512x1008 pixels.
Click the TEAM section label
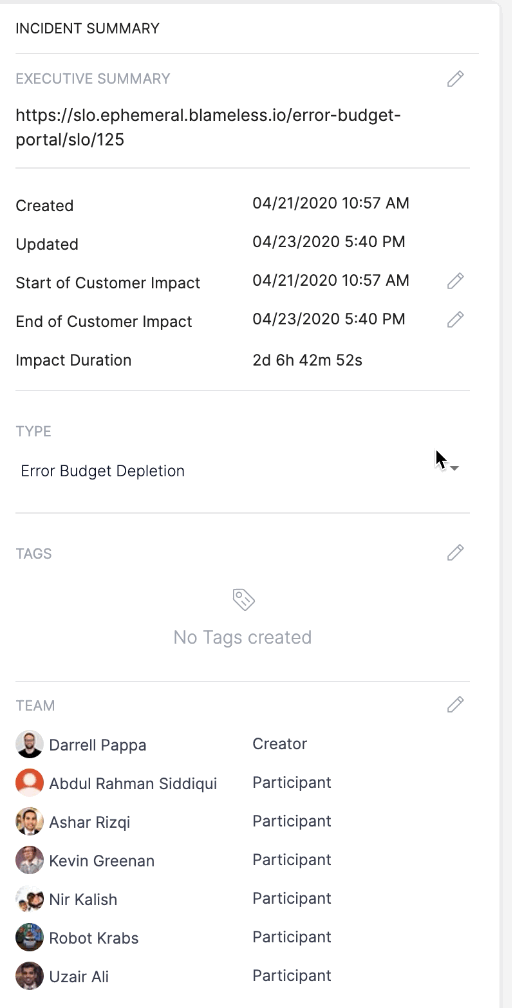tap(35, 705)
